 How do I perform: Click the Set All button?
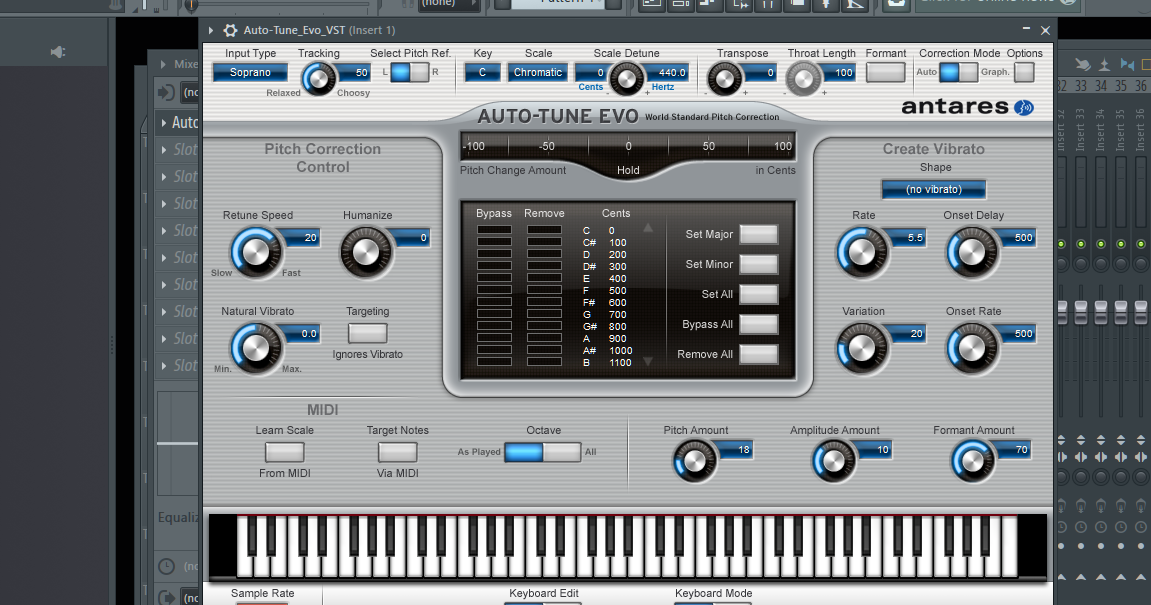(x=758, y=294)
